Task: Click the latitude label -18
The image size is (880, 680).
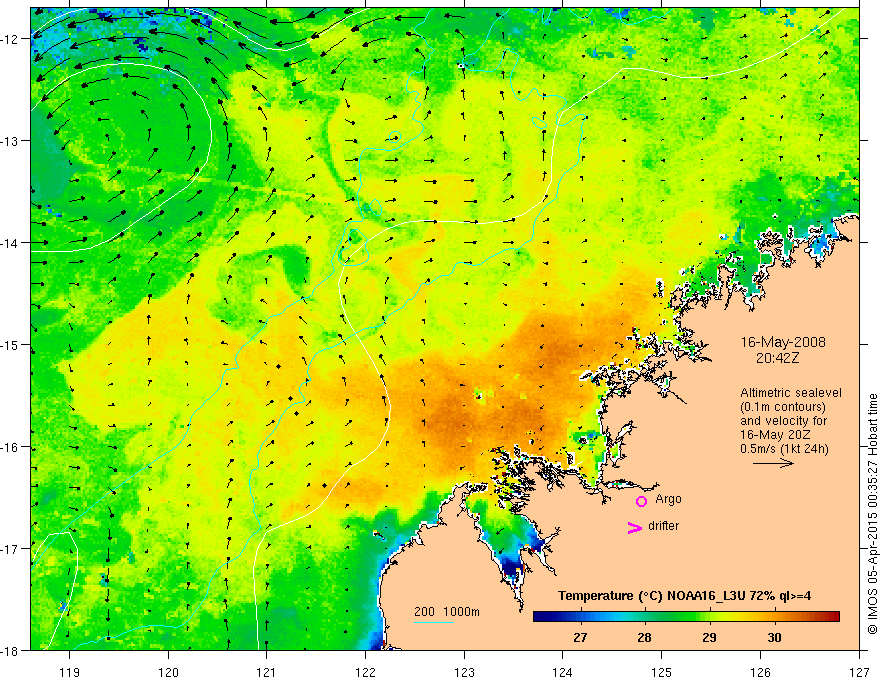Action: pos(10,650)
